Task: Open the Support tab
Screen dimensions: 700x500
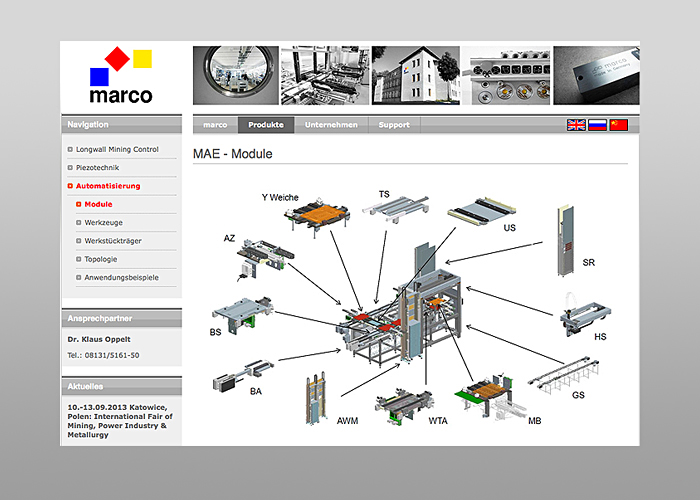Action: coord(394,126)
